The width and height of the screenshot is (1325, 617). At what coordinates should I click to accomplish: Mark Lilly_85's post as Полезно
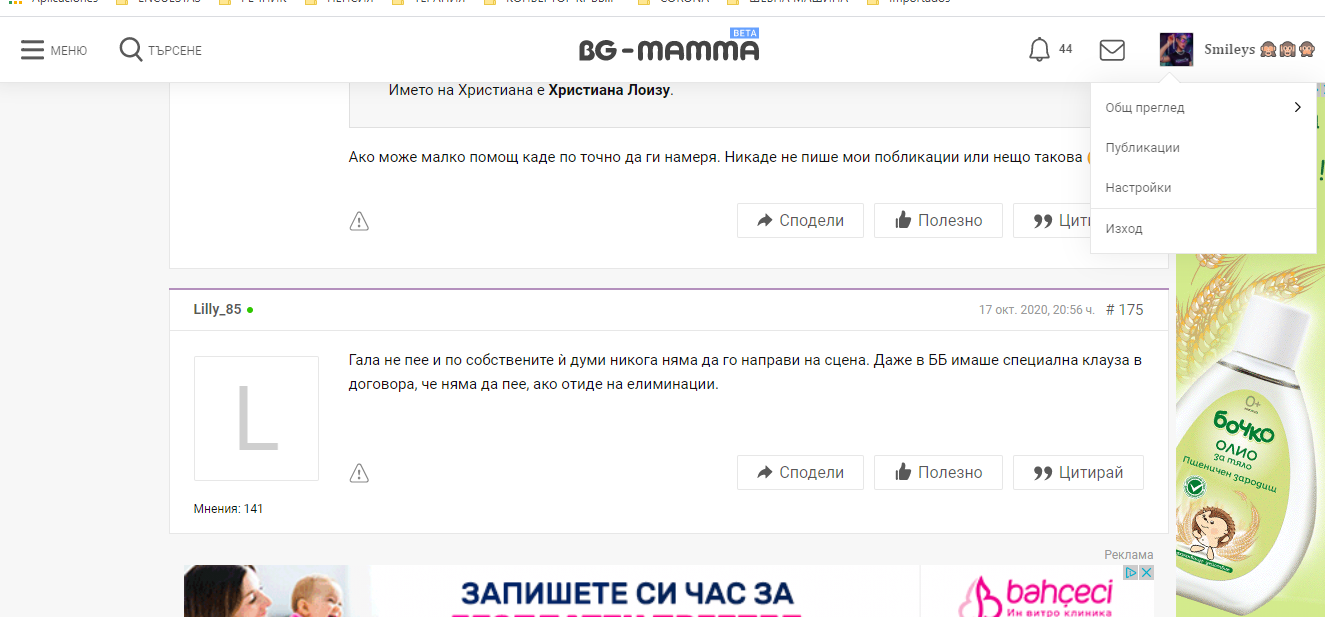pos(938,473)
